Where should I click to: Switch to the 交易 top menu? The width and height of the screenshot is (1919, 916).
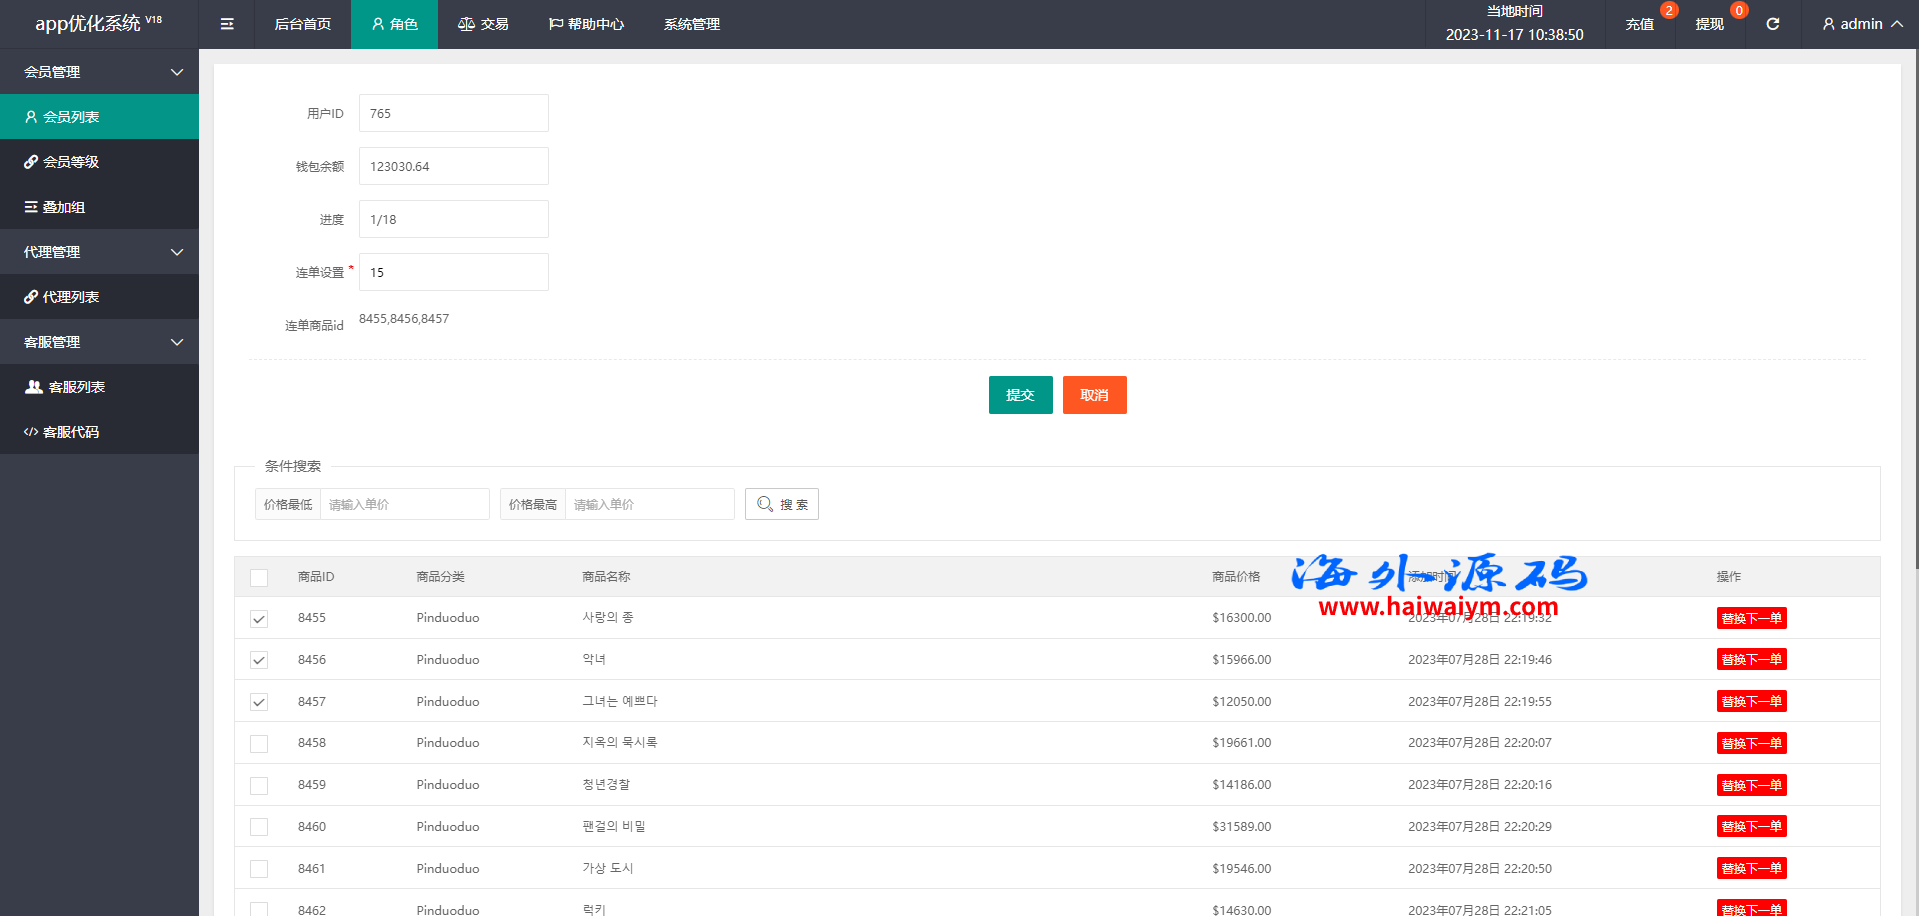pos(483,24)
